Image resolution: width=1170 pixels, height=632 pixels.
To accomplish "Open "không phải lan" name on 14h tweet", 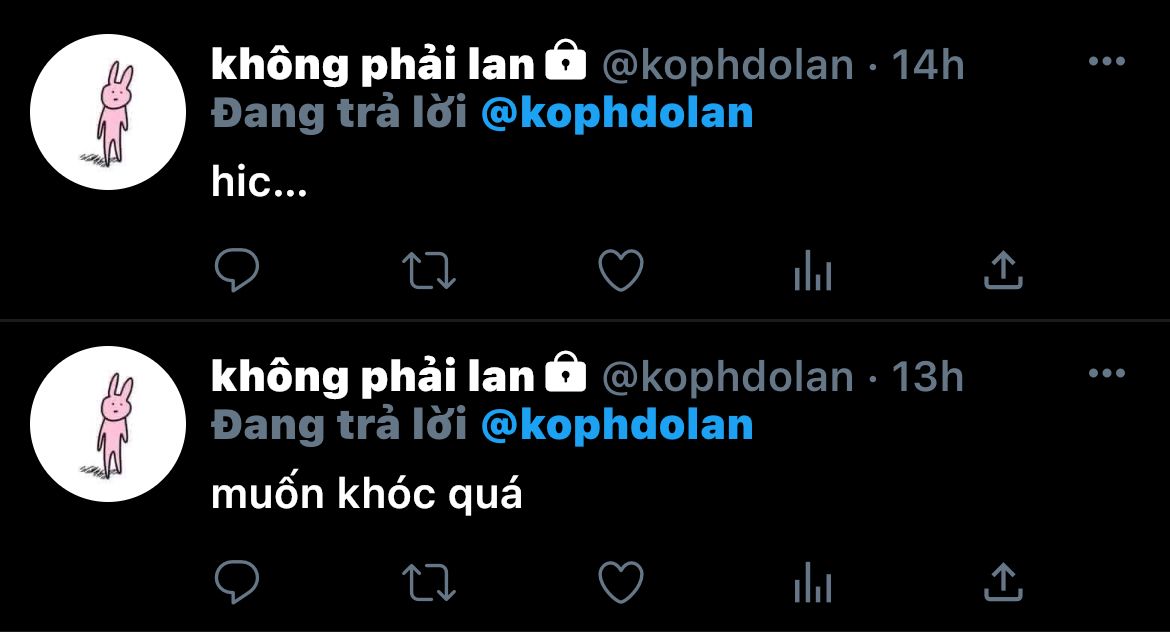I will tap(373, 65).
